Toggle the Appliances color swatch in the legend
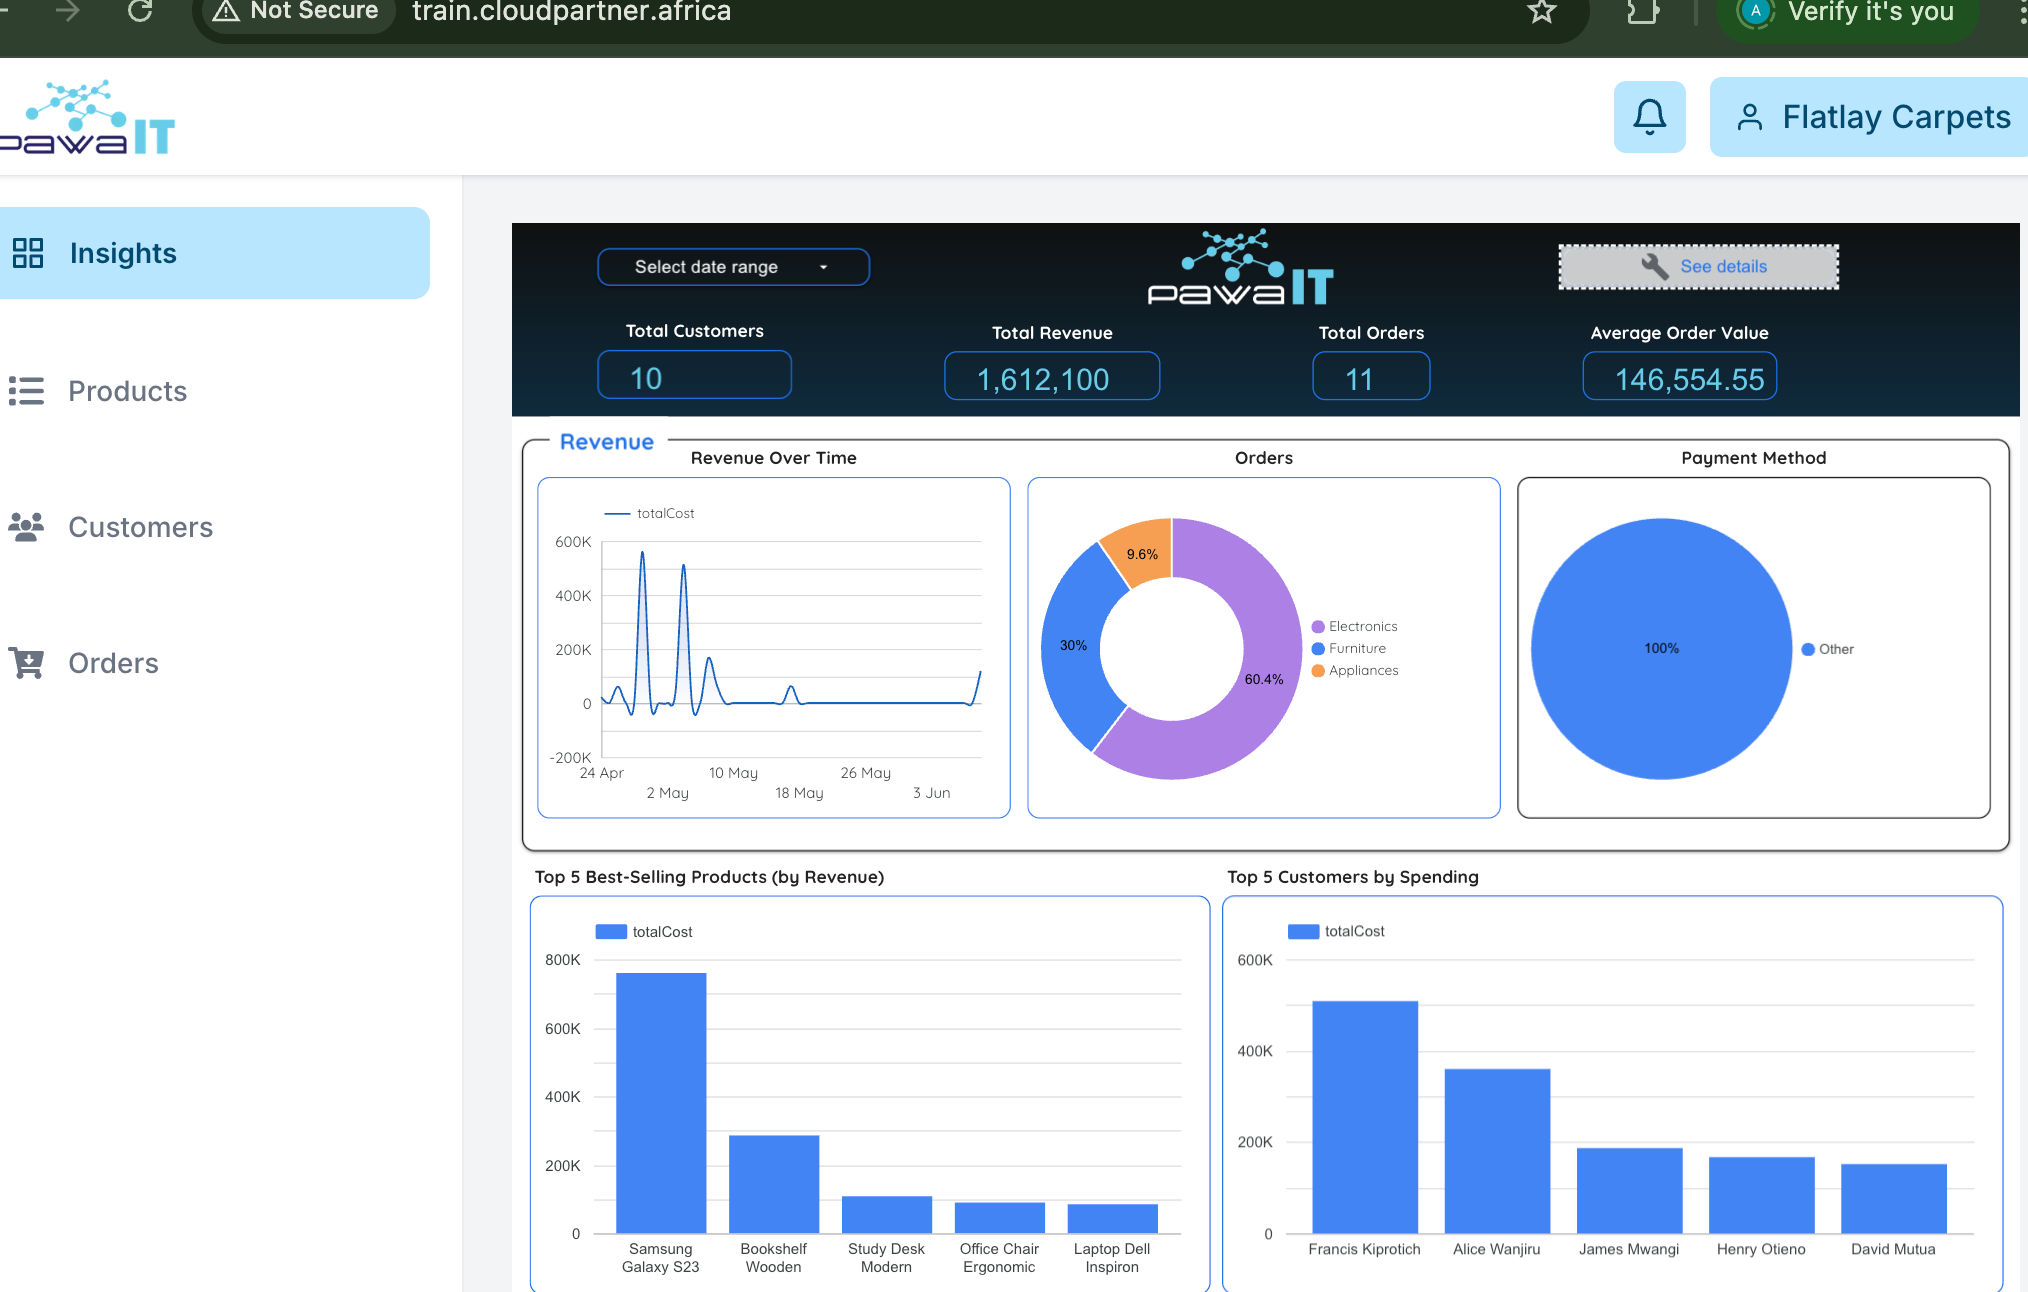The height and width of the screenshot is (1292, 2028). point(1317,670)
